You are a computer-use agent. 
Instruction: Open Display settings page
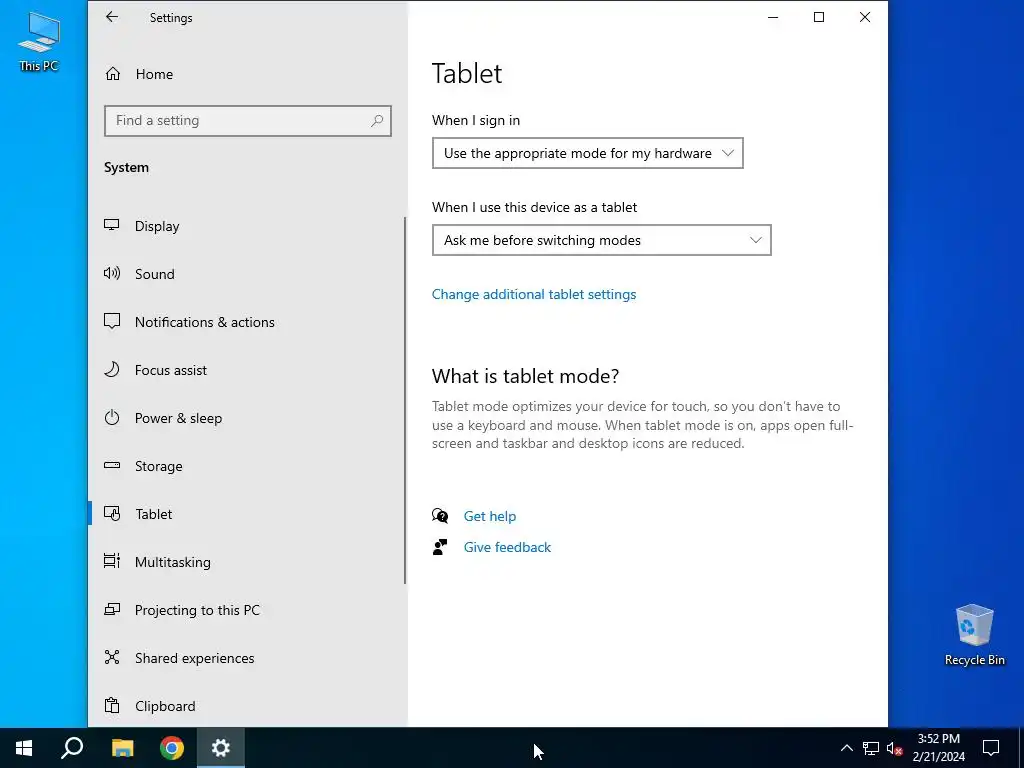coord(248,226)
